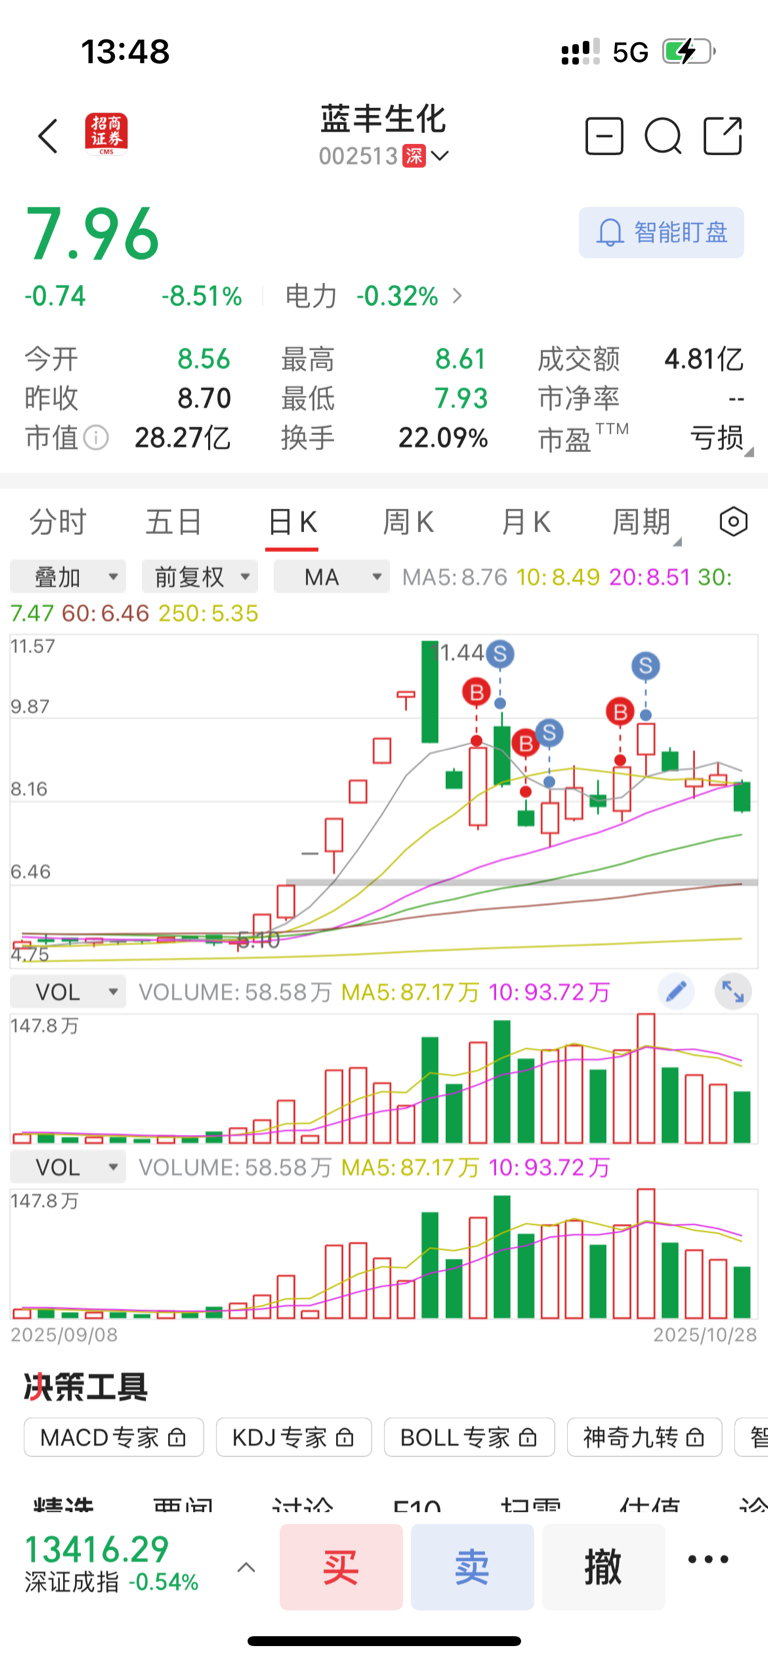Tap the minus watchlist icon
This screenshot has height=1663, width=768.
pos(604,136)
